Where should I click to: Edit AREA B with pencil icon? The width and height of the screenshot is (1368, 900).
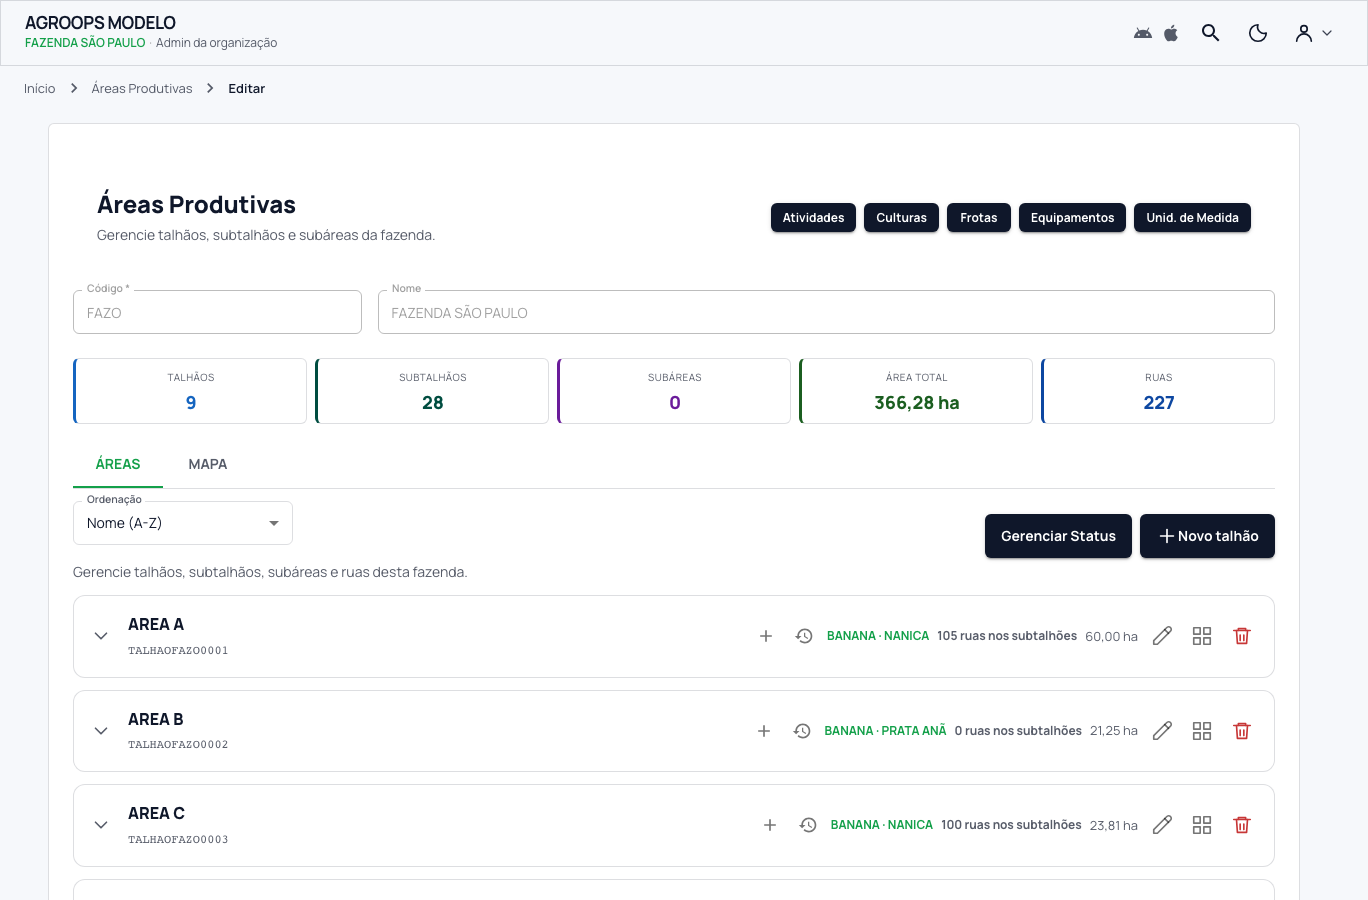1162,731
